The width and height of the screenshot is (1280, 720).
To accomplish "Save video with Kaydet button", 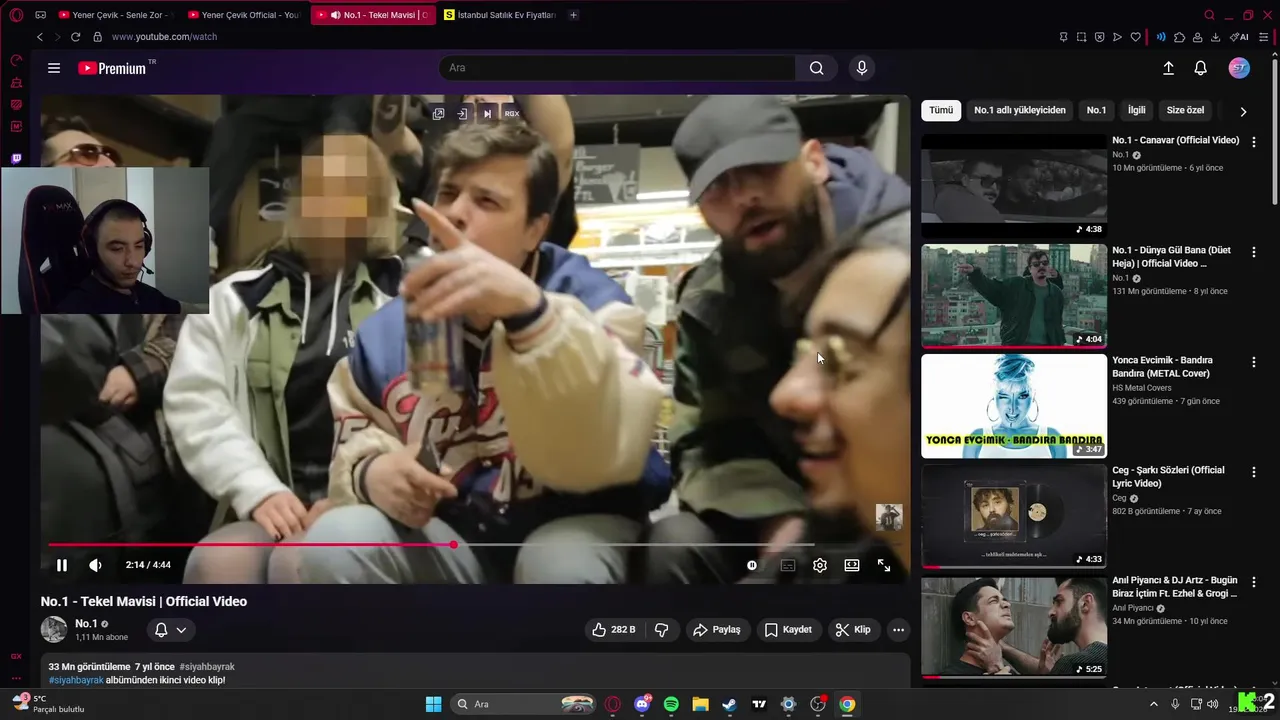I will click(788, 630).
